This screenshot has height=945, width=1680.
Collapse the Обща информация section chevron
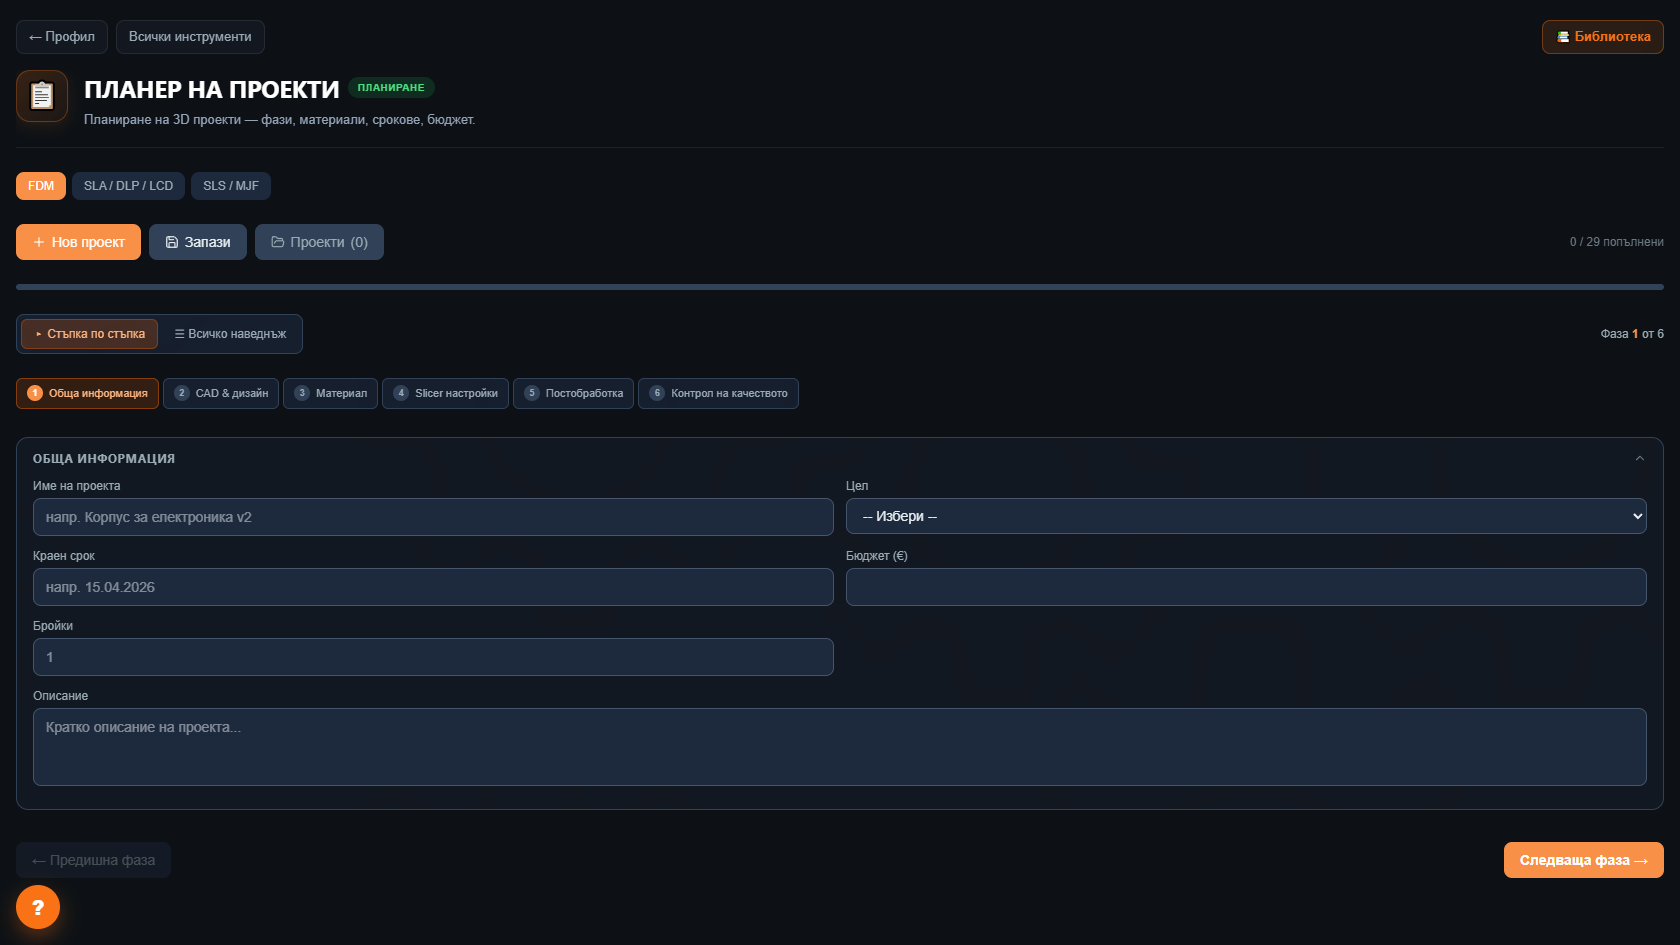coord(1640,458)
